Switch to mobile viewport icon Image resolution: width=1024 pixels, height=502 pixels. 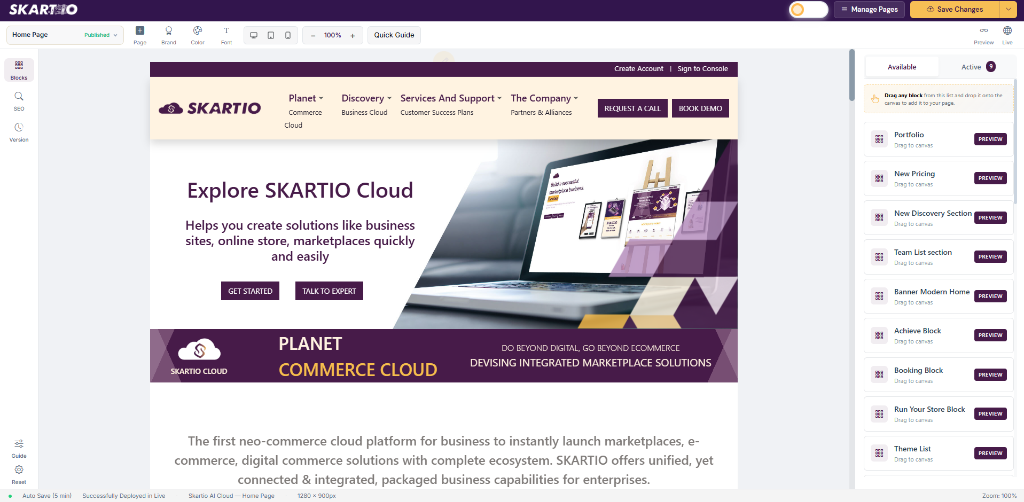click(287, 35)
